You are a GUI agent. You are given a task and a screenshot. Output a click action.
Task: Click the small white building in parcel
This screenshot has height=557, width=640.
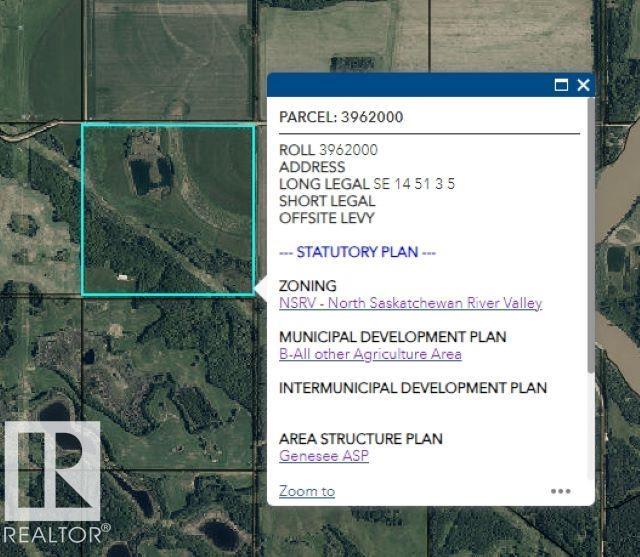tap(122, 276)
